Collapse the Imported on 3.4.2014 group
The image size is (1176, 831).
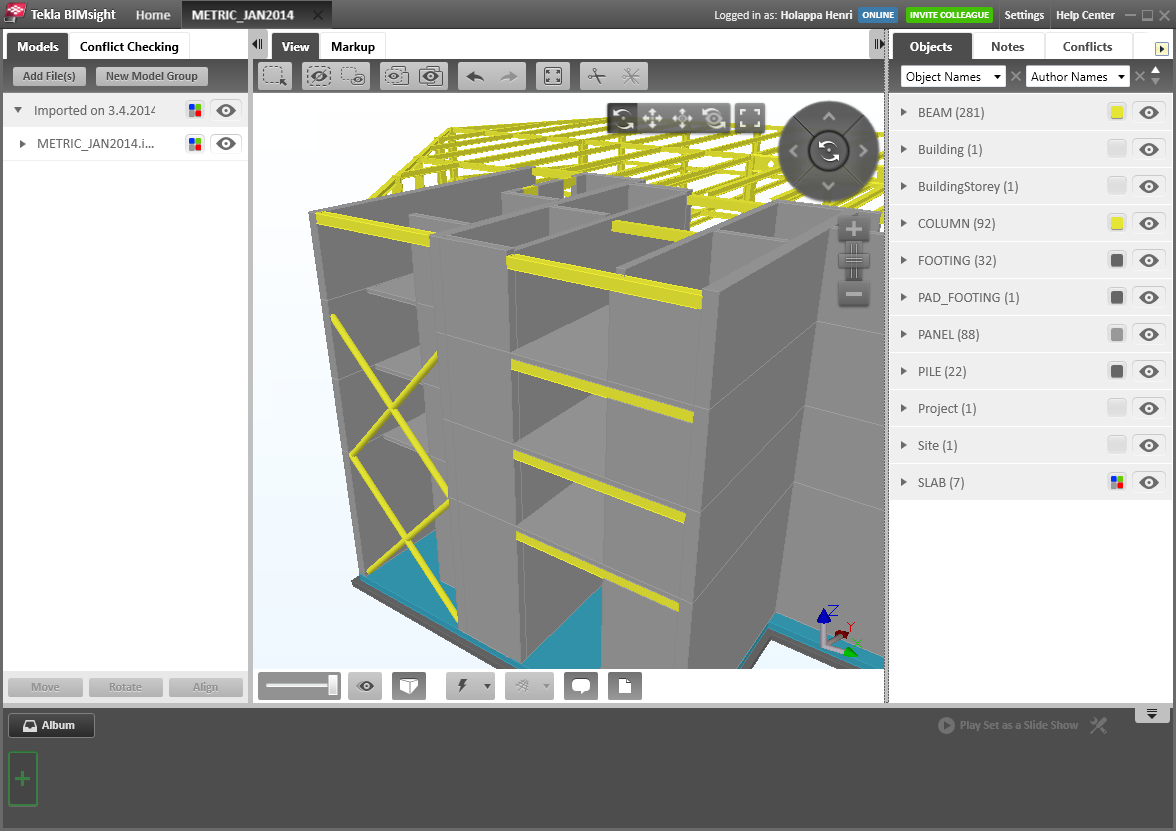(x=18, y=110)
